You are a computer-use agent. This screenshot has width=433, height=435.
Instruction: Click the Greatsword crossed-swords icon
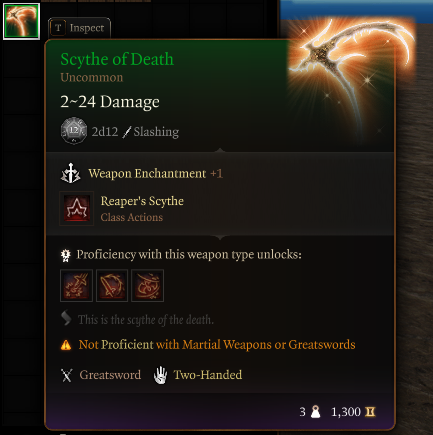(x=67, y=375)
